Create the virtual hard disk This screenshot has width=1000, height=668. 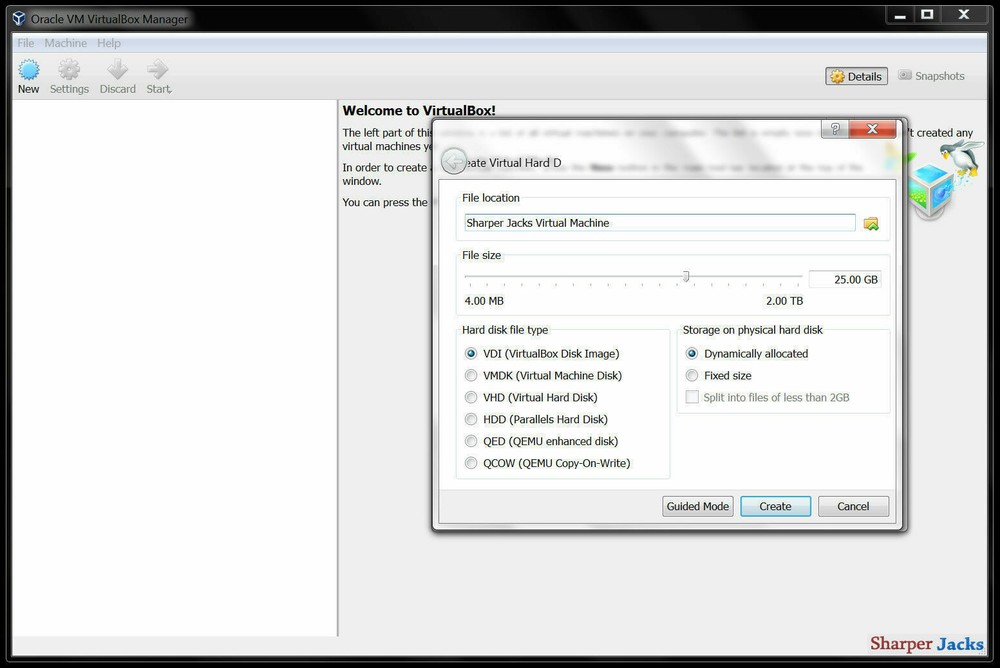coord(775,506)
